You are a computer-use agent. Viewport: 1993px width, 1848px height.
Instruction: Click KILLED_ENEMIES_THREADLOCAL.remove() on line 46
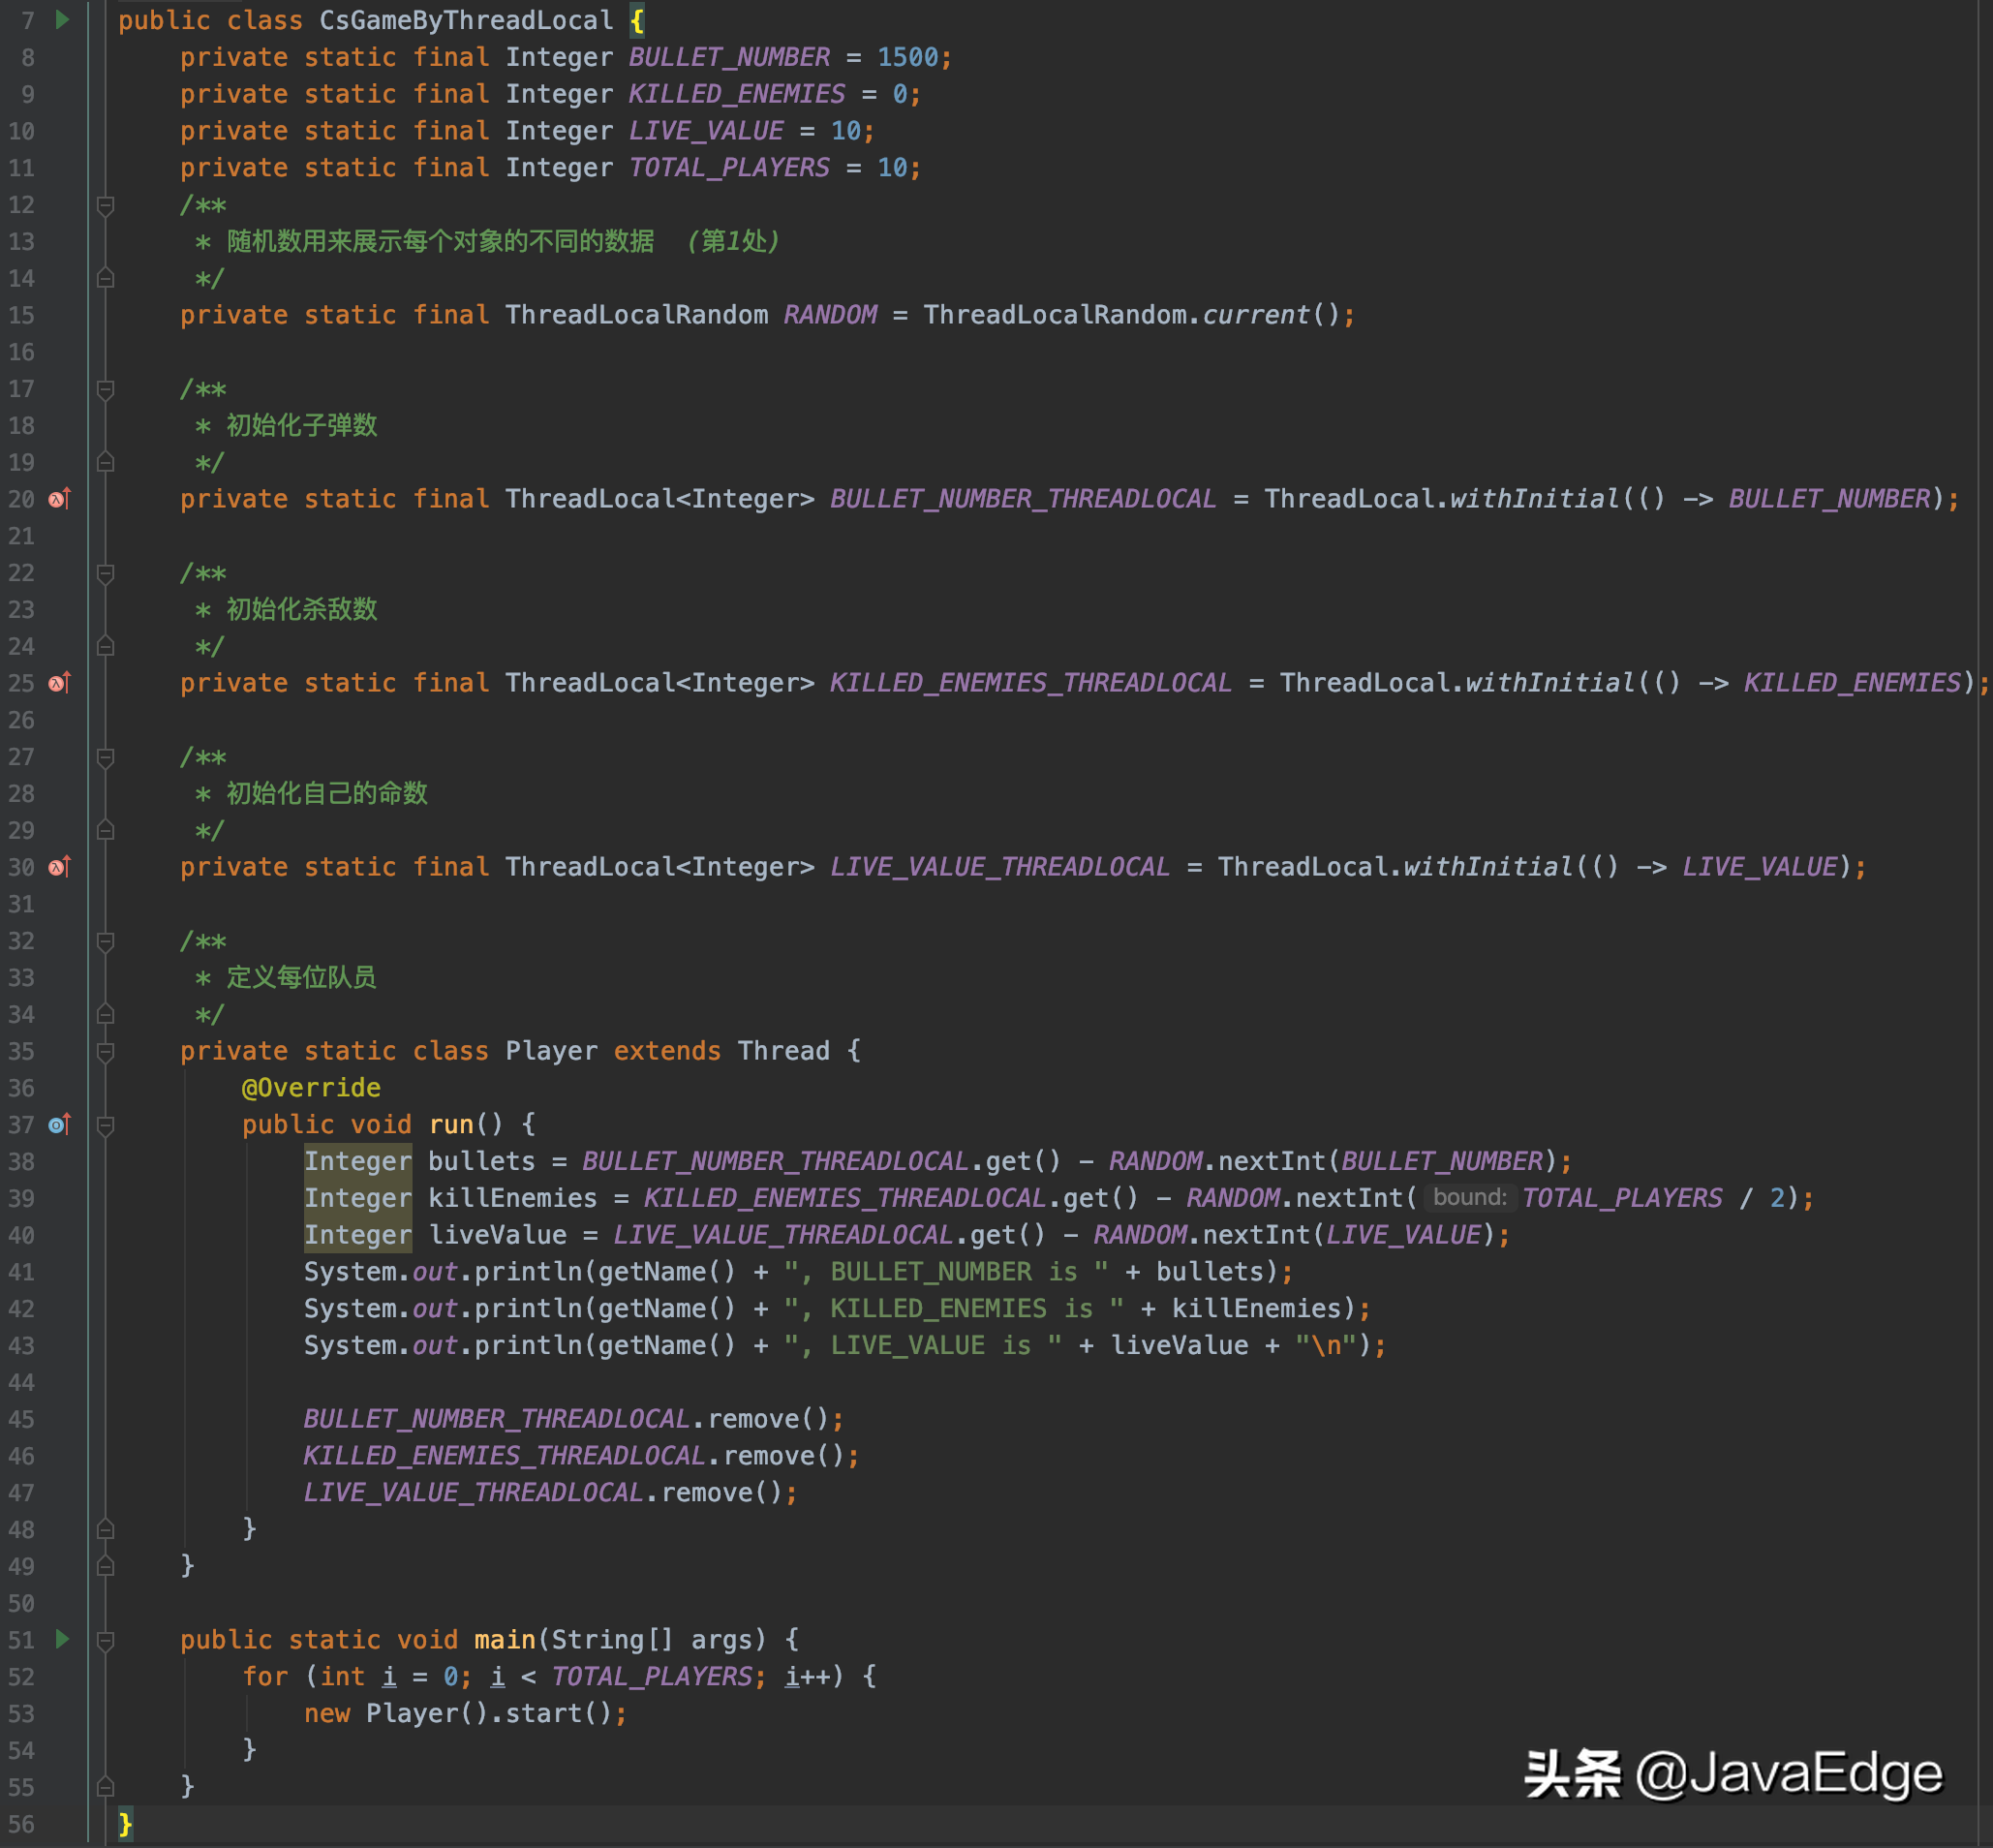[574, 1456]
